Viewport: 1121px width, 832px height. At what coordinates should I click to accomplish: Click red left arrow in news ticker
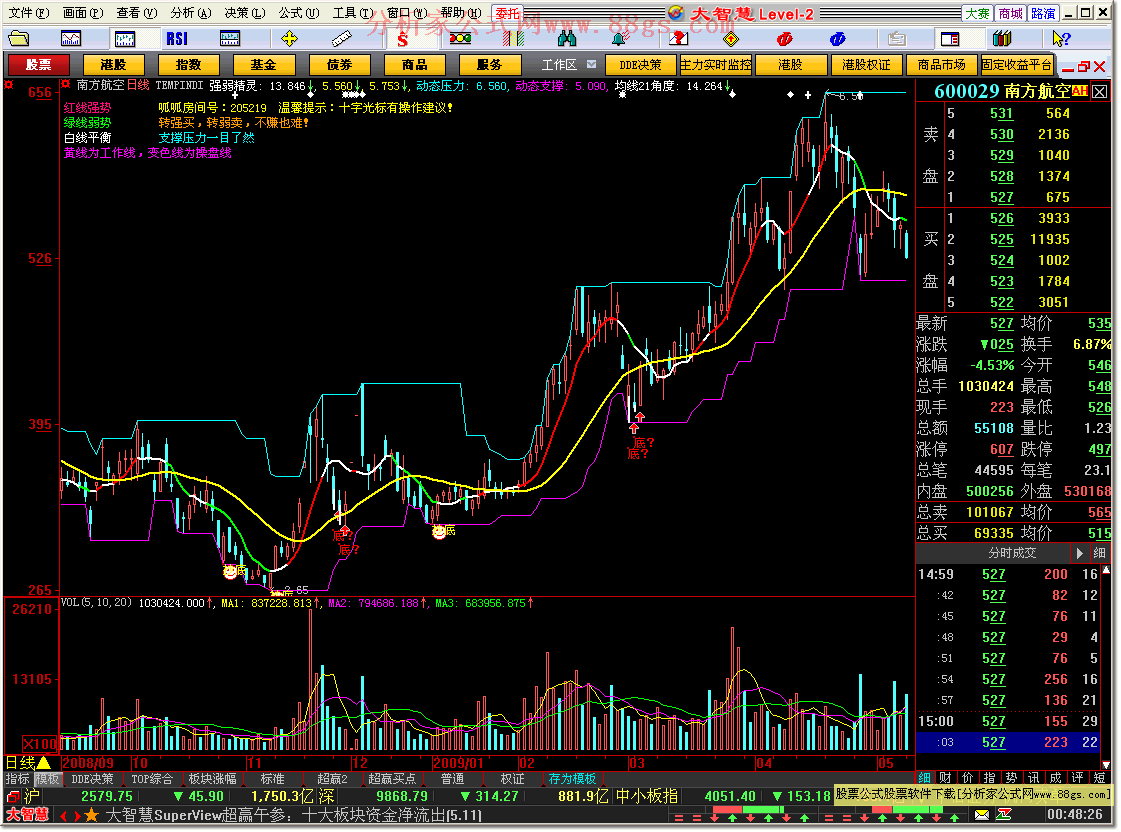coord(63,815)
